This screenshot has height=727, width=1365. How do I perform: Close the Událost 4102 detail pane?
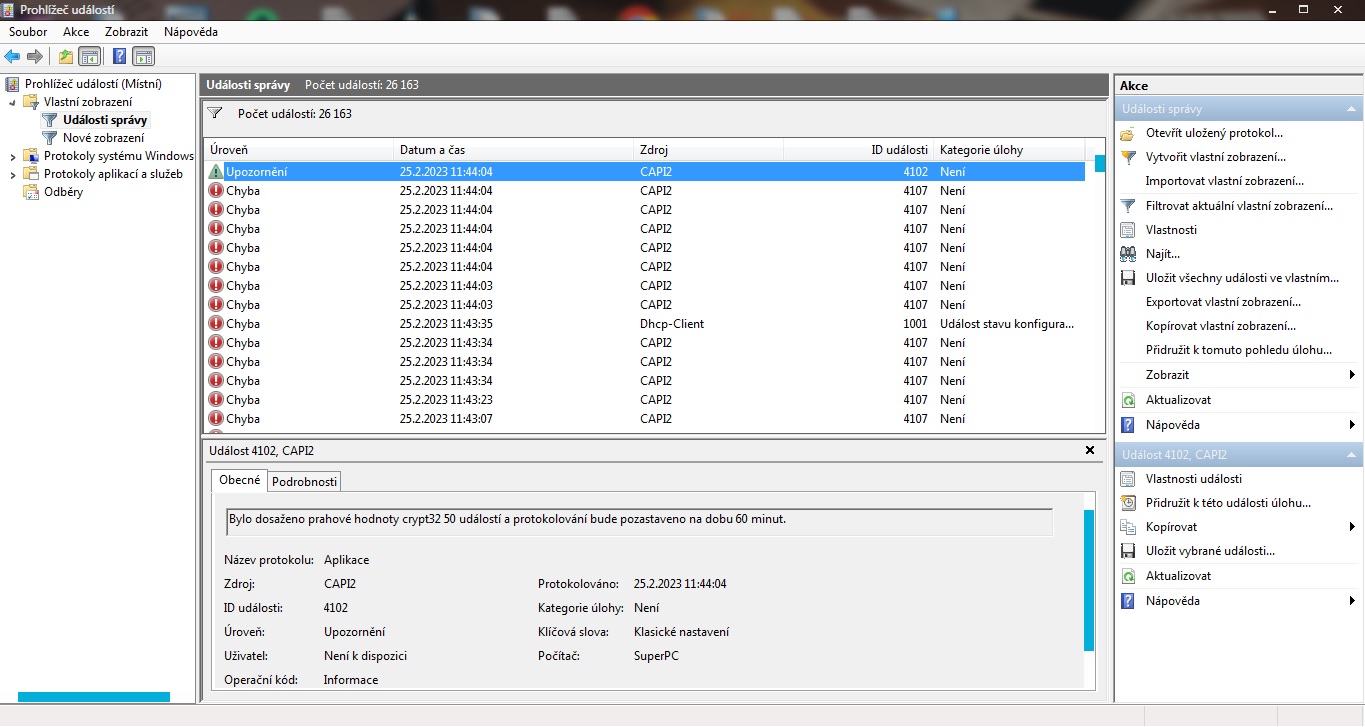click(1090, 451)
